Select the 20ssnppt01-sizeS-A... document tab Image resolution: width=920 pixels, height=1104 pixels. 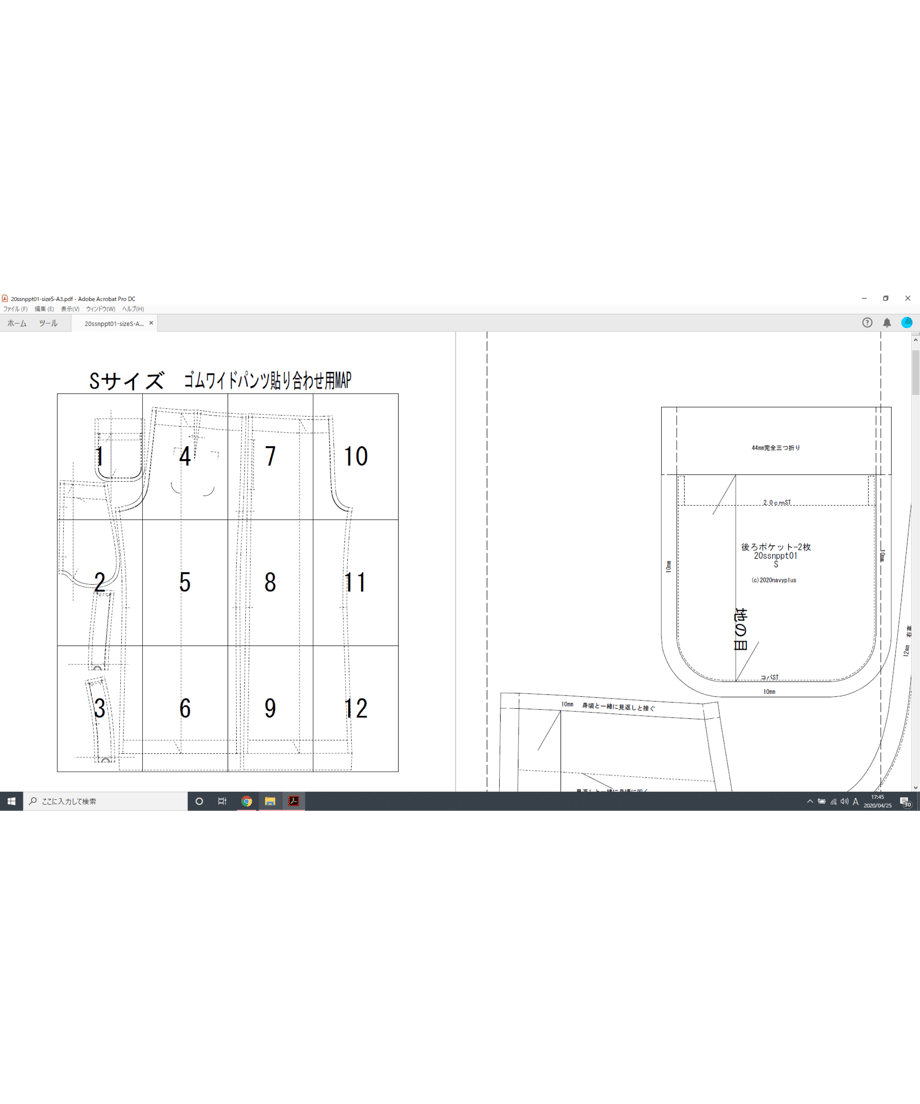pos(113,323)
